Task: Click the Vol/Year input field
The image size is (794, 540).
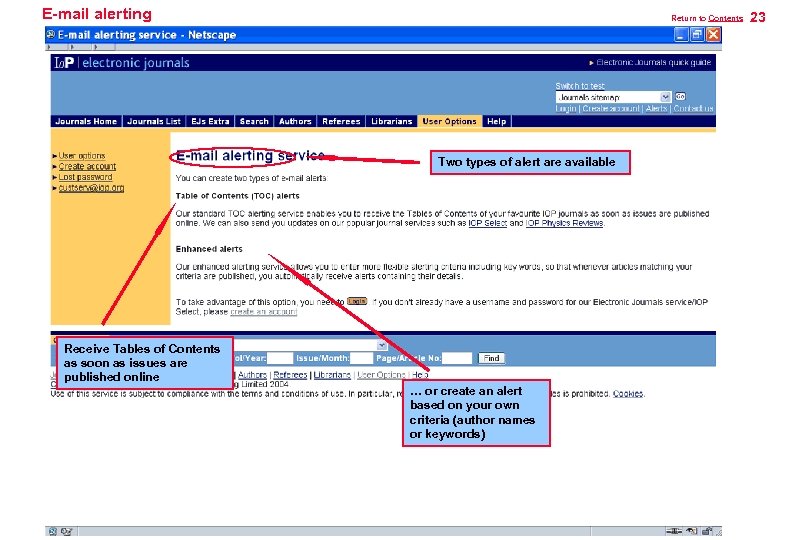Action: point(280,358)
